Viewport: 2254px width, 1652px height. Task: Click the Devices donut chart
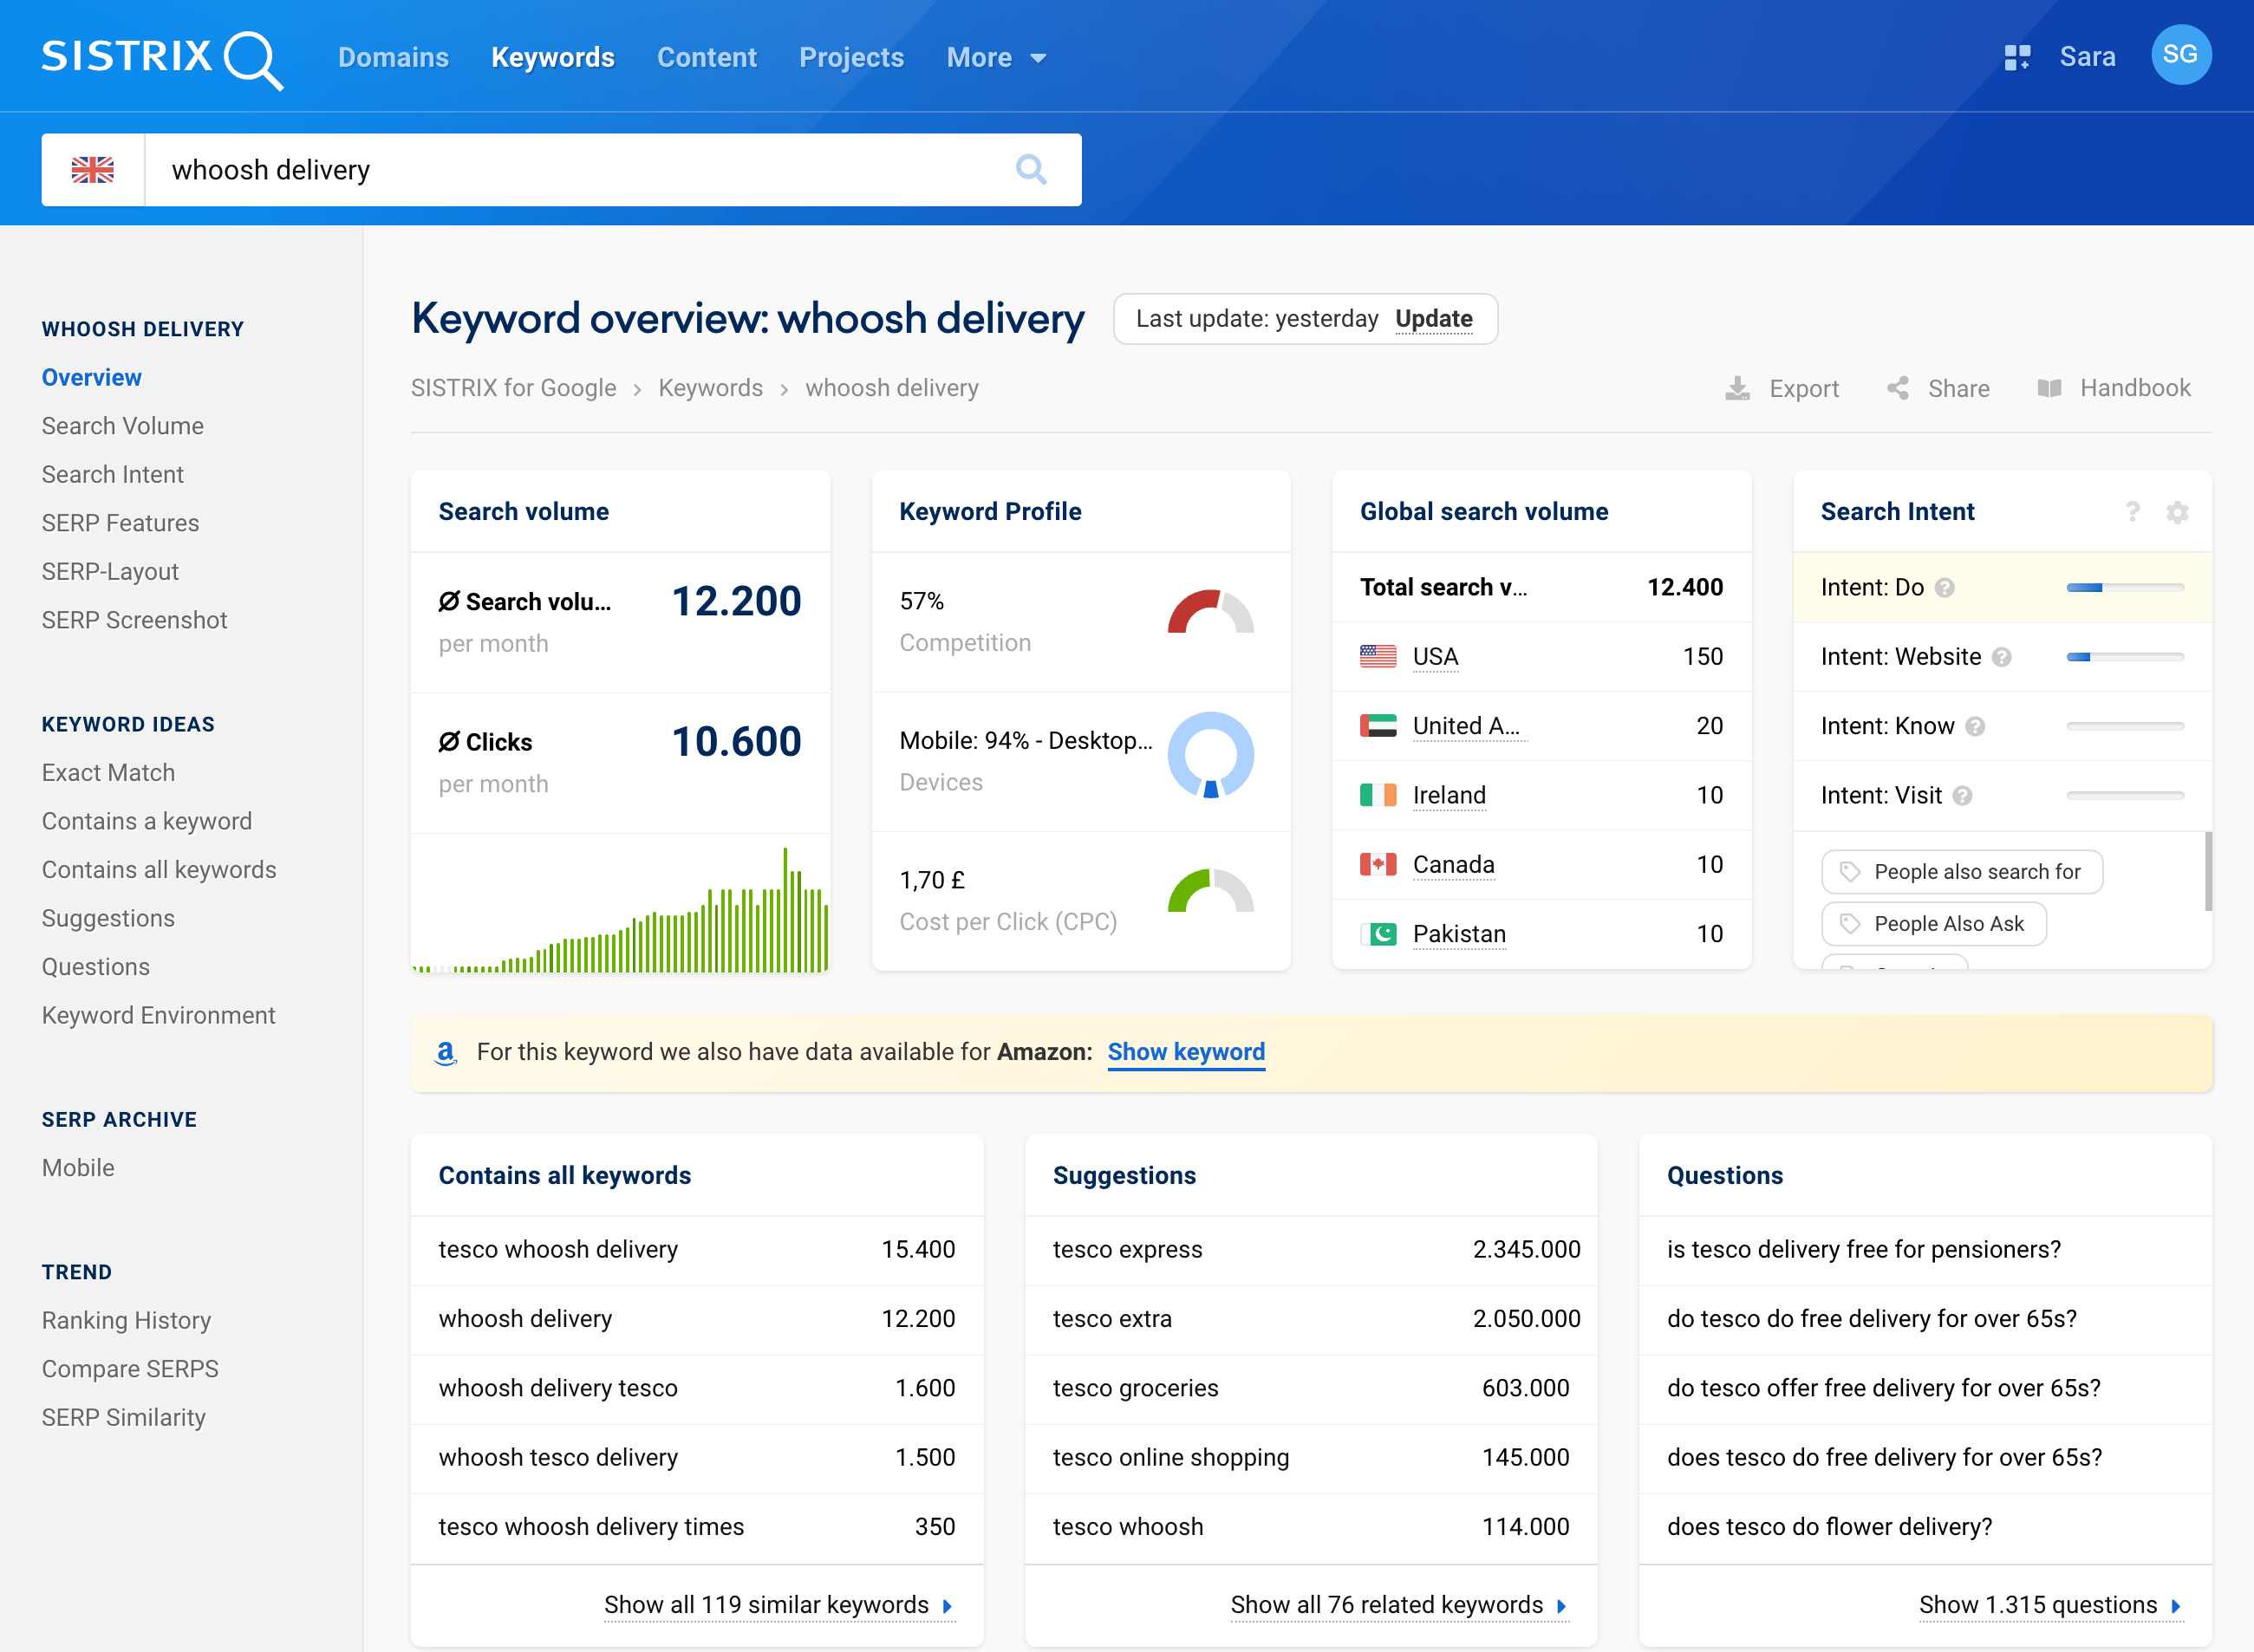point(1210,755)
